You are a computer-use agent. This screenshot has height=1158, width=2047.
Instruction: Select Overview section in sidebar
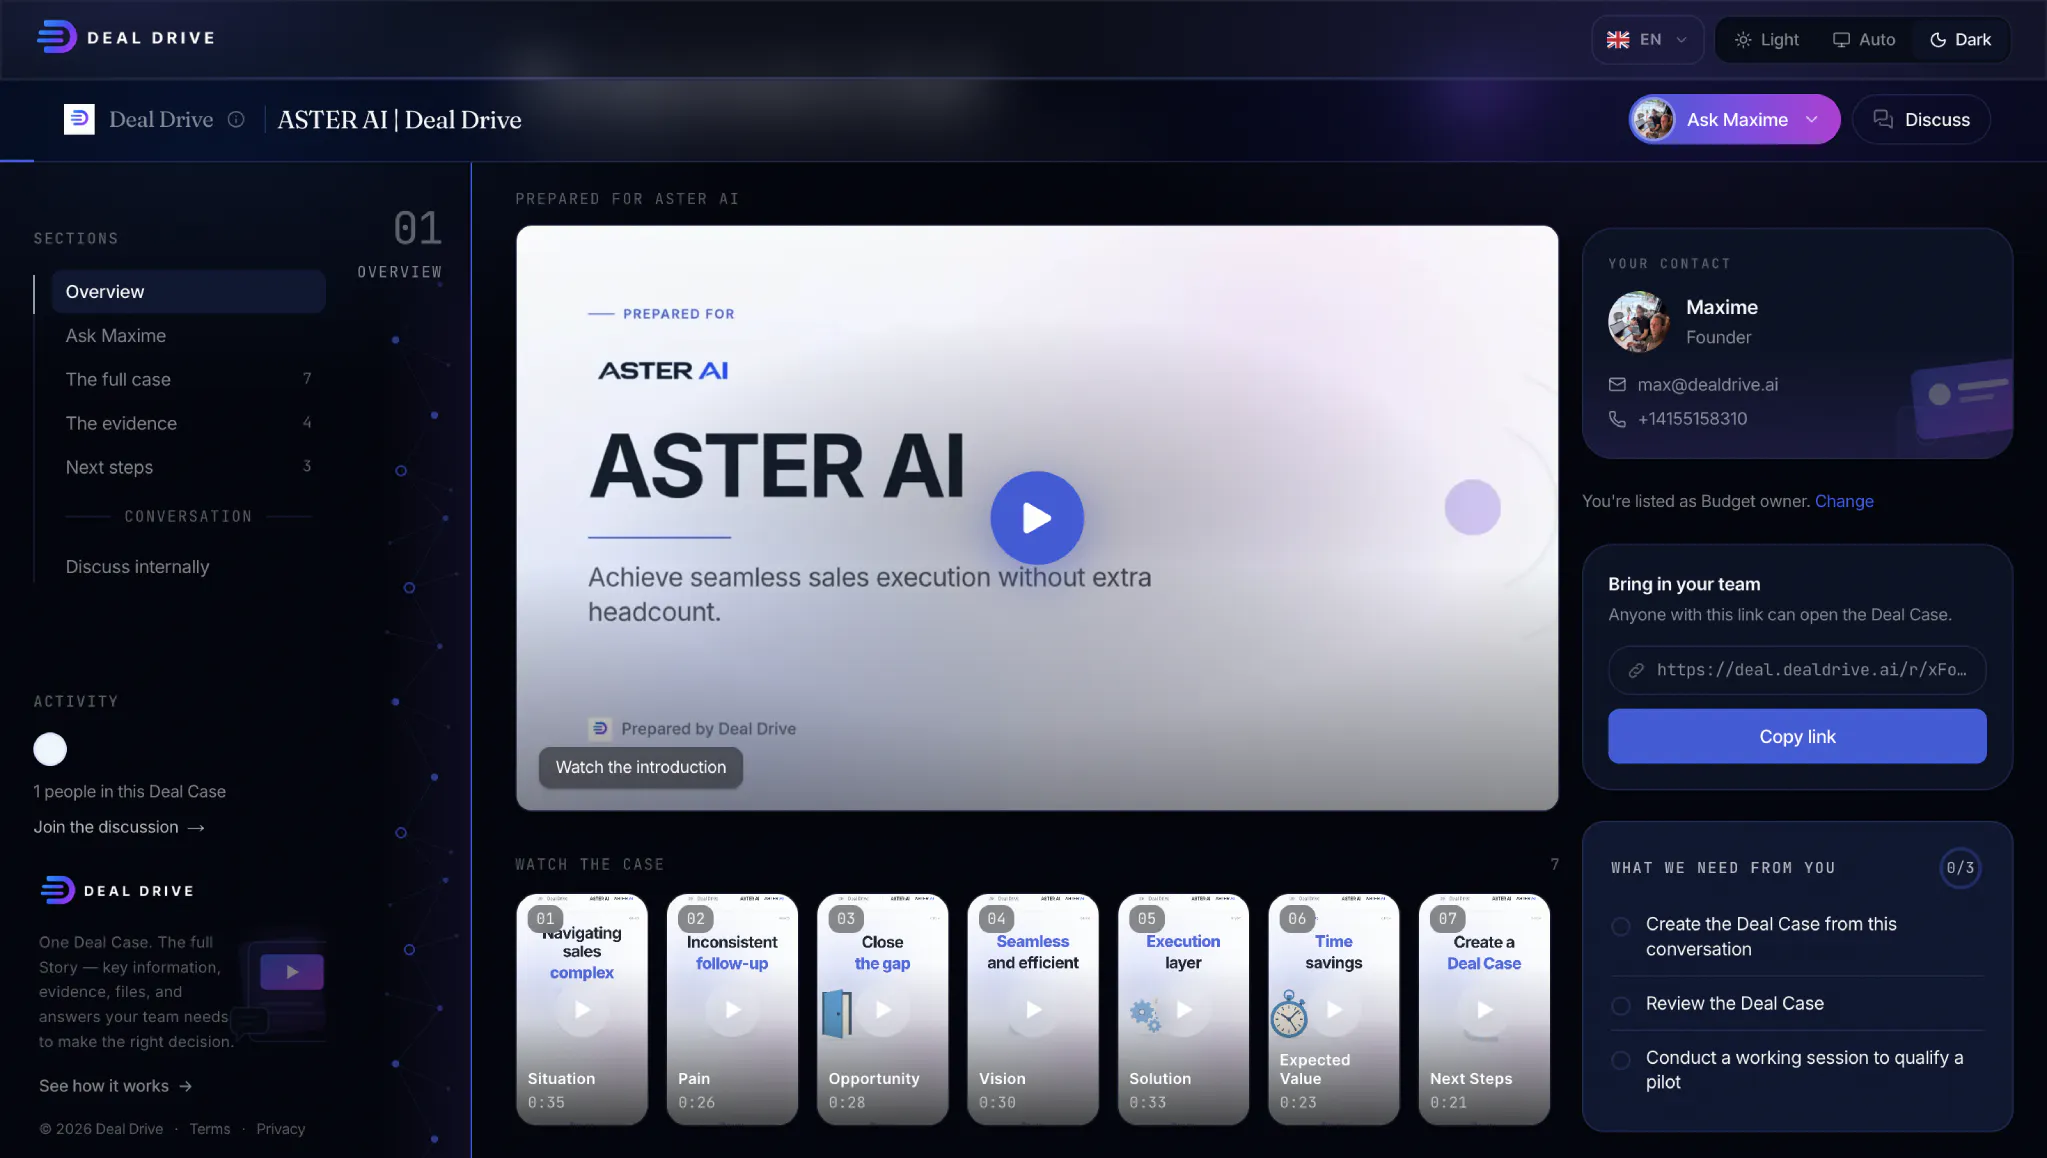[188, 292]
